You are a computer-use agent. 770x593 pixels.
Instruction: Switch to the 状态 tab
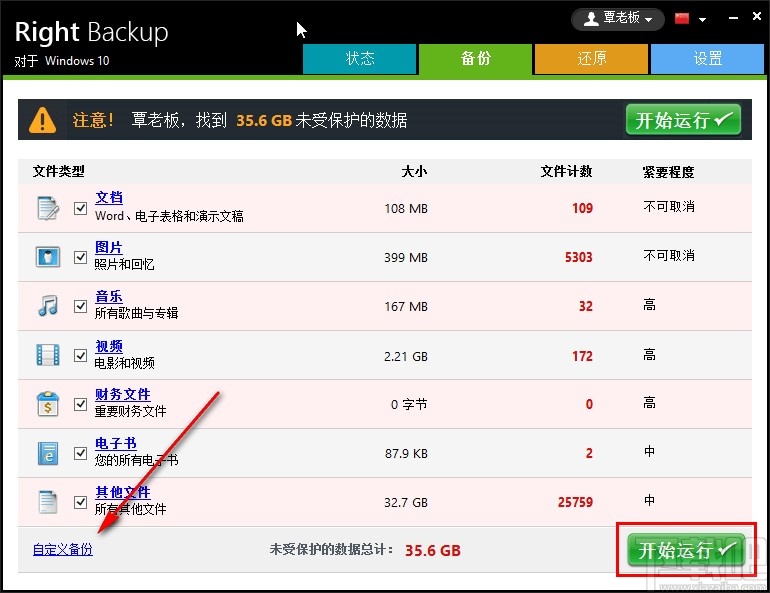point(359,59)
